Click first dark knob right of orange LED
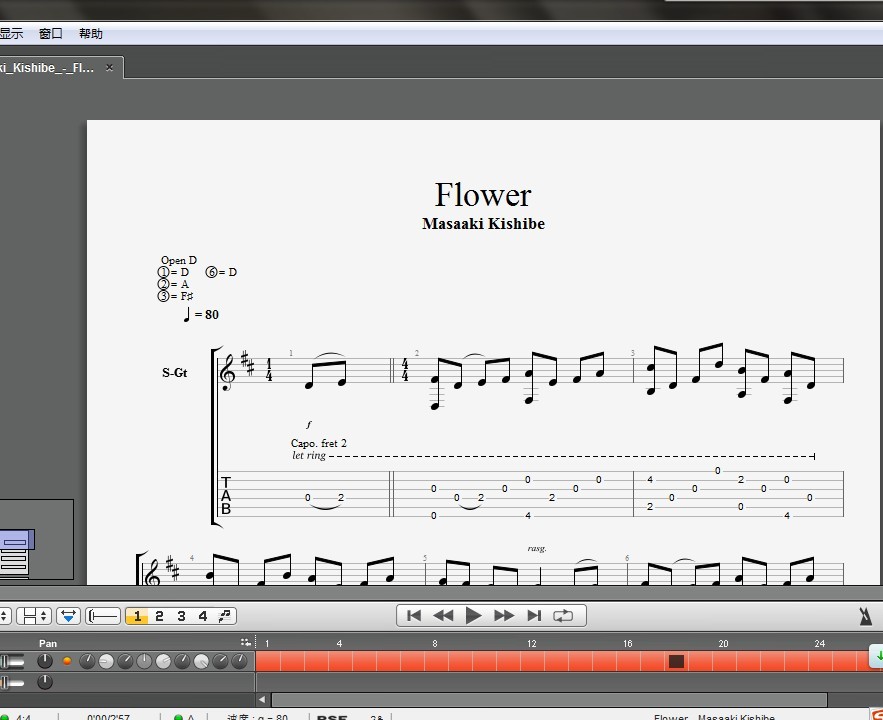The image size is (883, 720). (87, 661)
